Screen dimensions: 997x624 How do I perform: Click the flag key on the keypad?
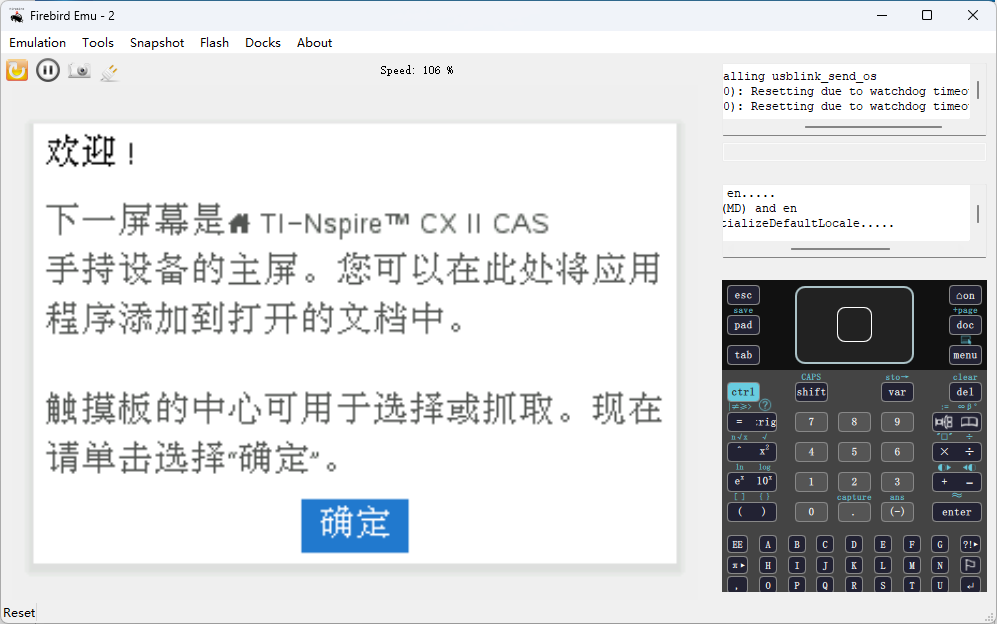tap(970, 565)
